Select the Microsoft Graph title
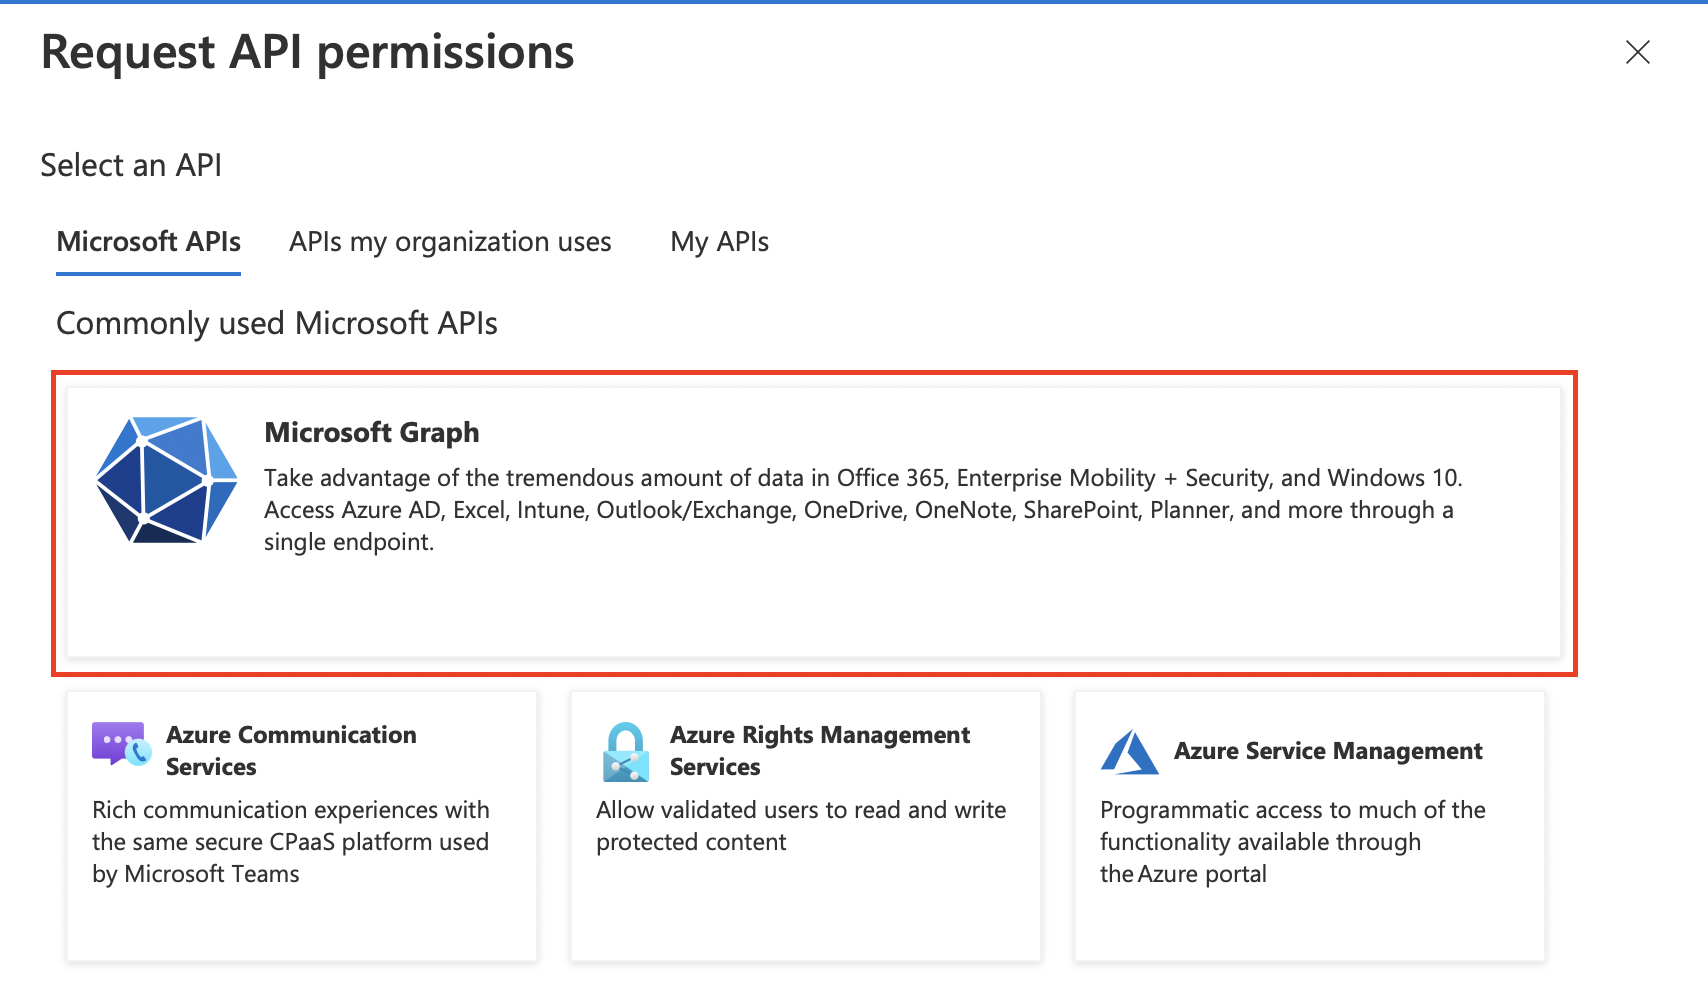This screenshot has height=984, width=1708. [x=372, y=432]
